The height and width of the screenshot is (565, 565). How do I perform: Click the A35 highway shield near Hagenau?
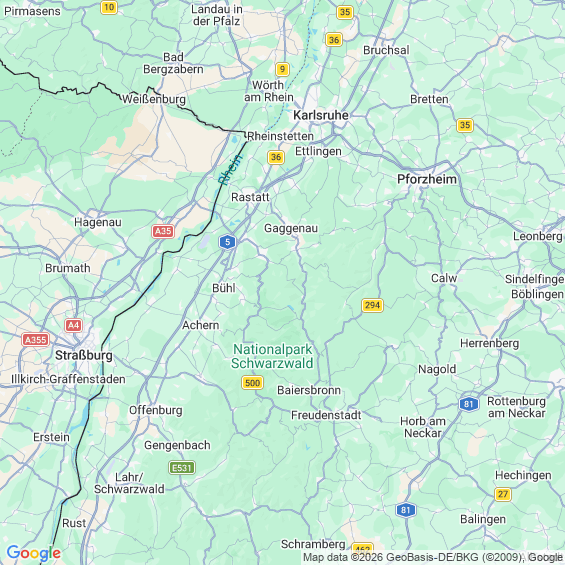pos(163,231)
